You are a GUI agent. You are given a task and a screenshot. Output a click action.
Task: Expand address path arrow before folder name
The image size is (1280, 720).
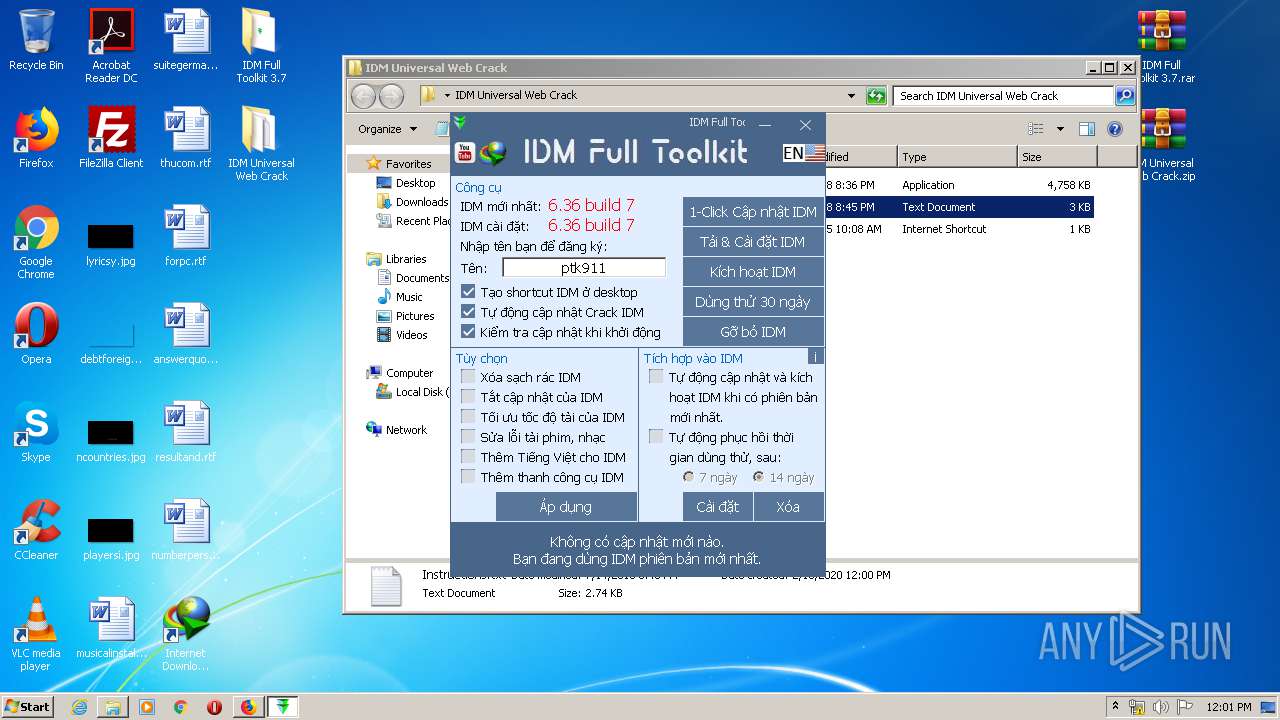coord(447,96)
